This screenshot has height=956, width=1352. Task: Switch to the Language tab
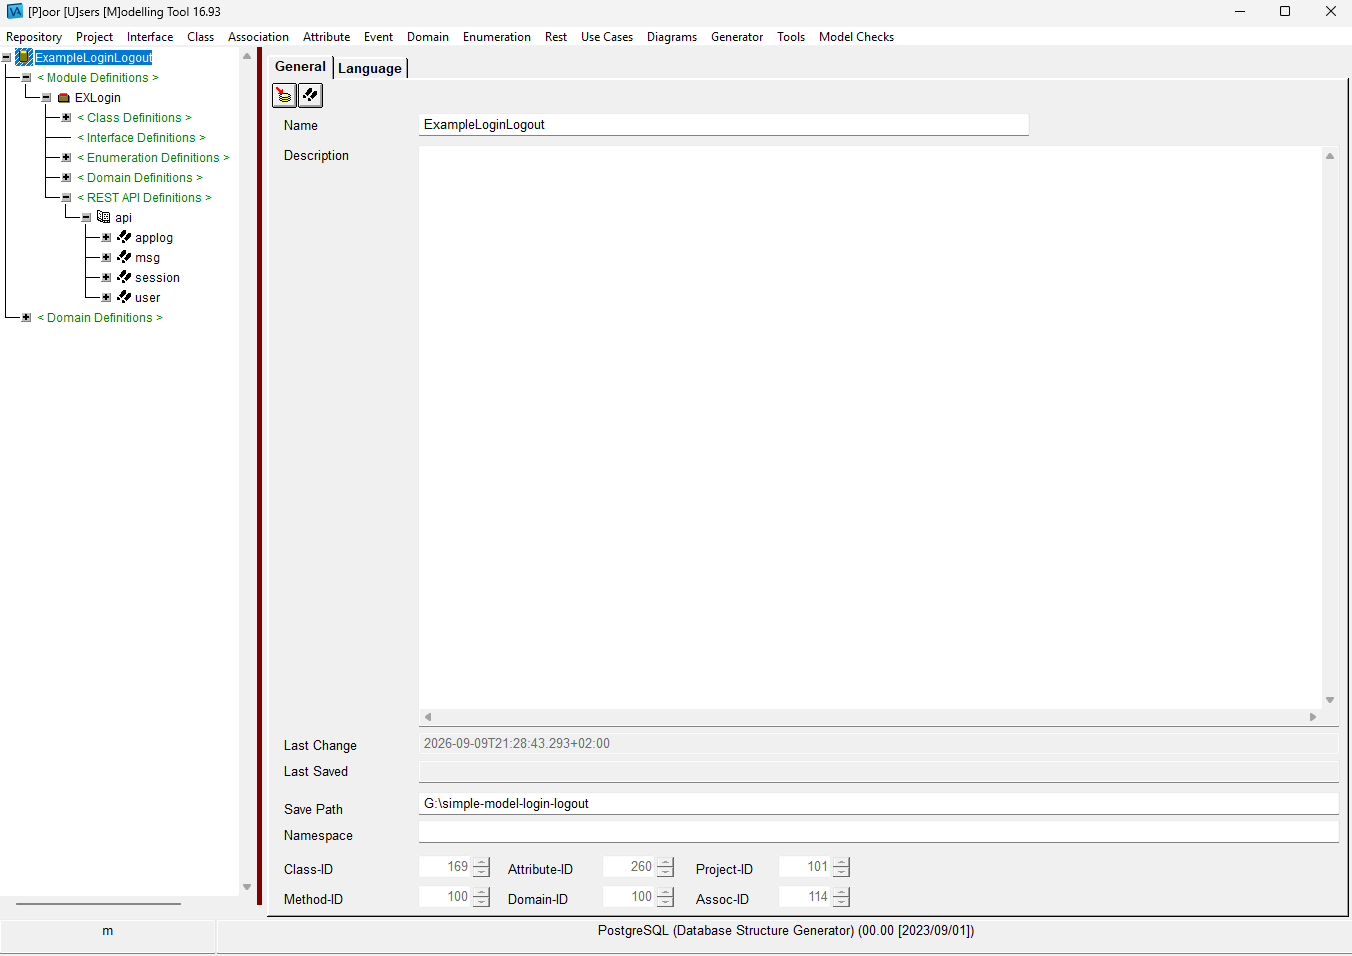click(x=370, y=68)
